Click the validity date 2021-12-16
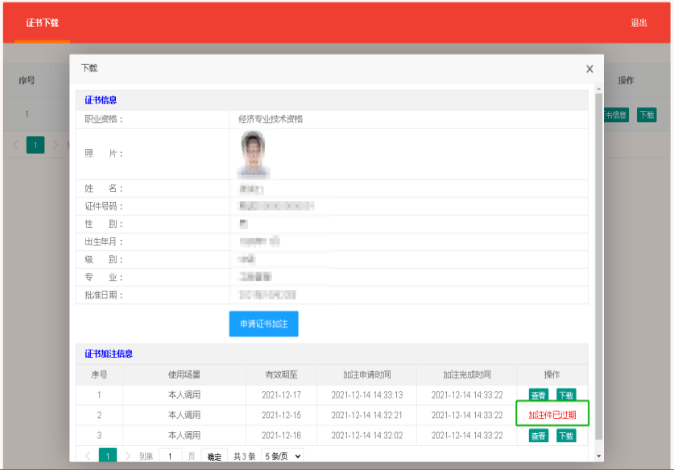This screenshot has height=470, width=674. (281, 435)
